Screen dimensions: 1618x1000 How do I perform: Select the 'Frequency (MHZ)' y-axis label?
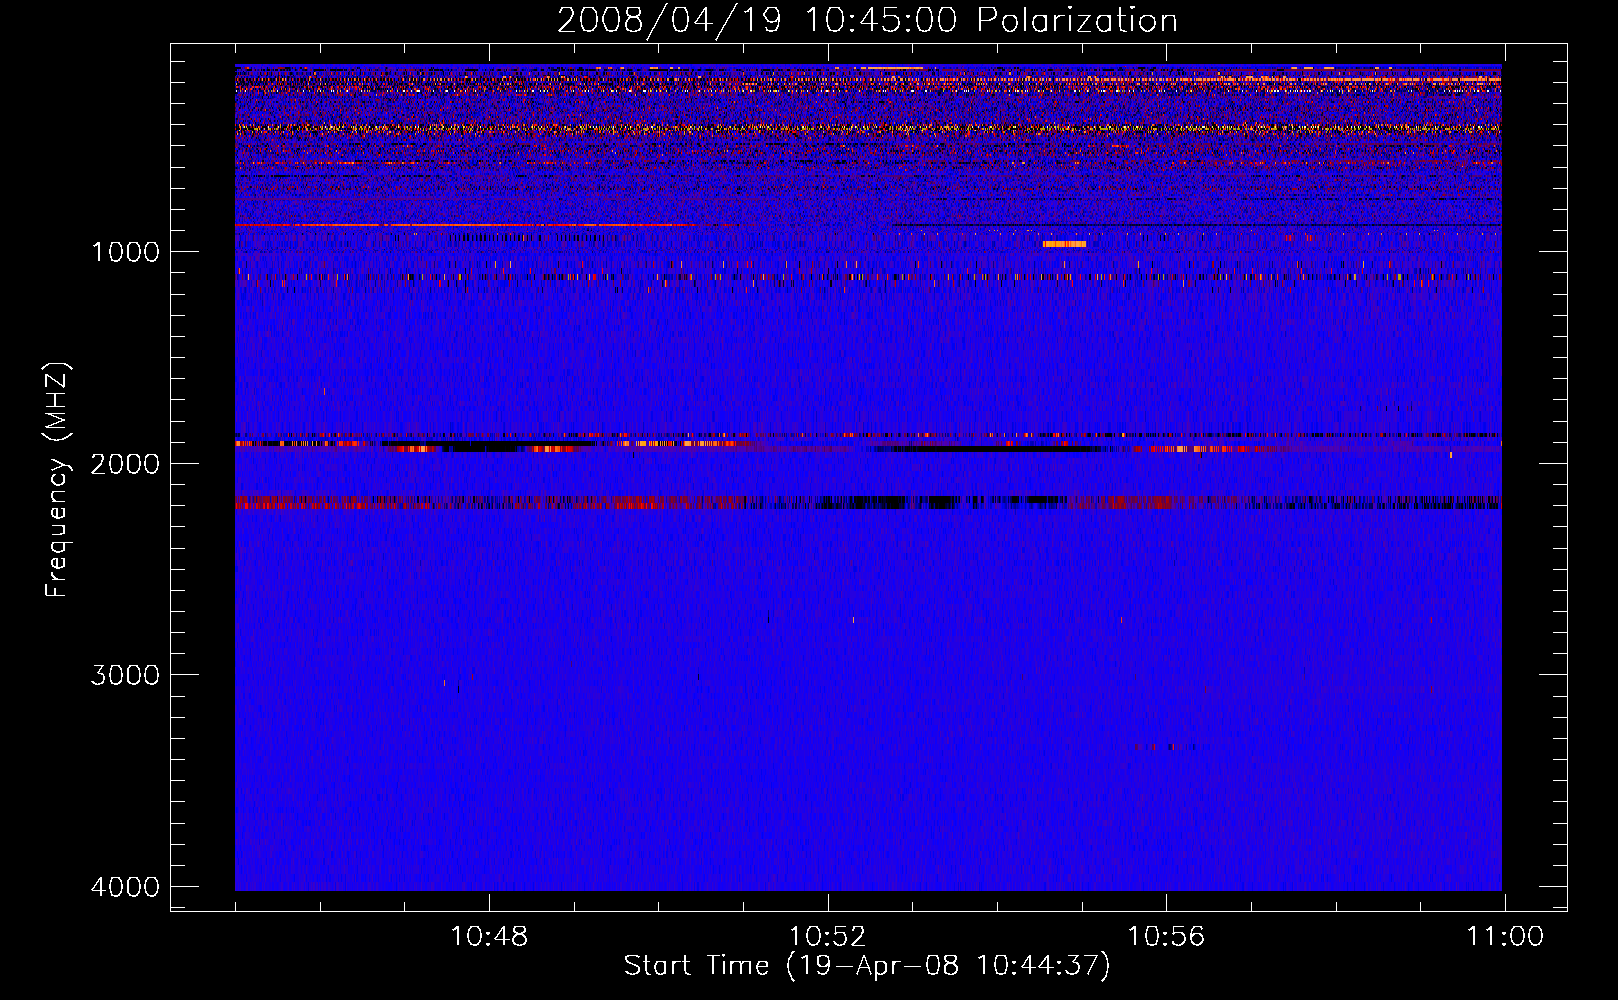[57, 480]
